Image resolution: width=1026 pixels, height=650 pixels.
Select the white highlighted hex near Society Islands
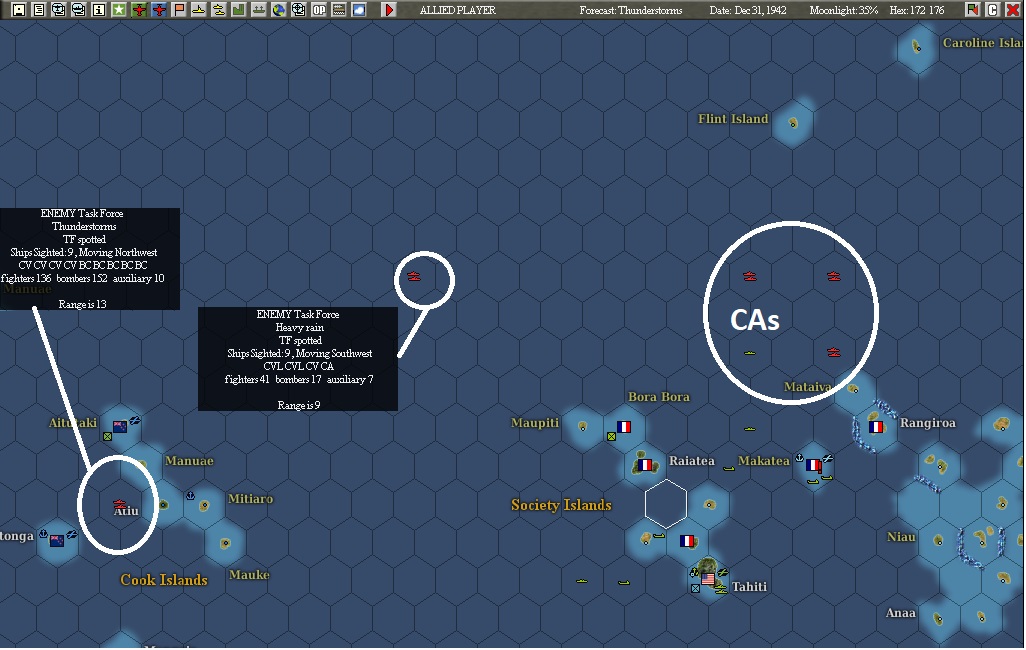666,503
